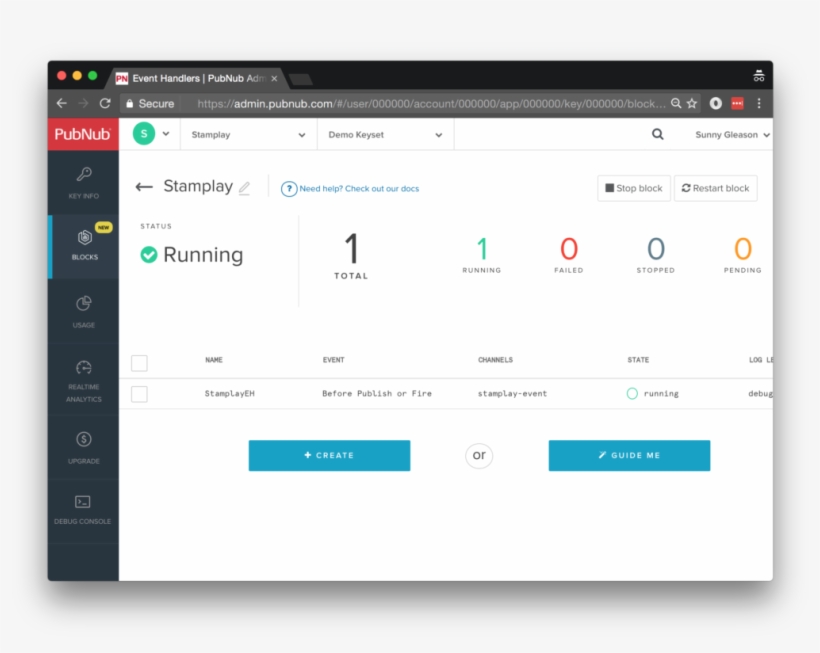The width and height of the screenshot is (820, 653).
Task: Open Chrome three-dot menu
Action: tap(759, 104)
